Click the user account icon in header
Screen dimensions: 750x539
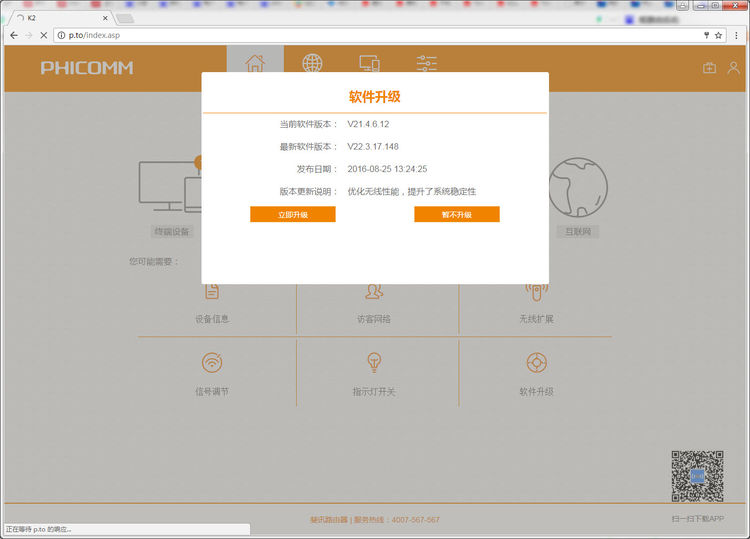pos(733,68)
